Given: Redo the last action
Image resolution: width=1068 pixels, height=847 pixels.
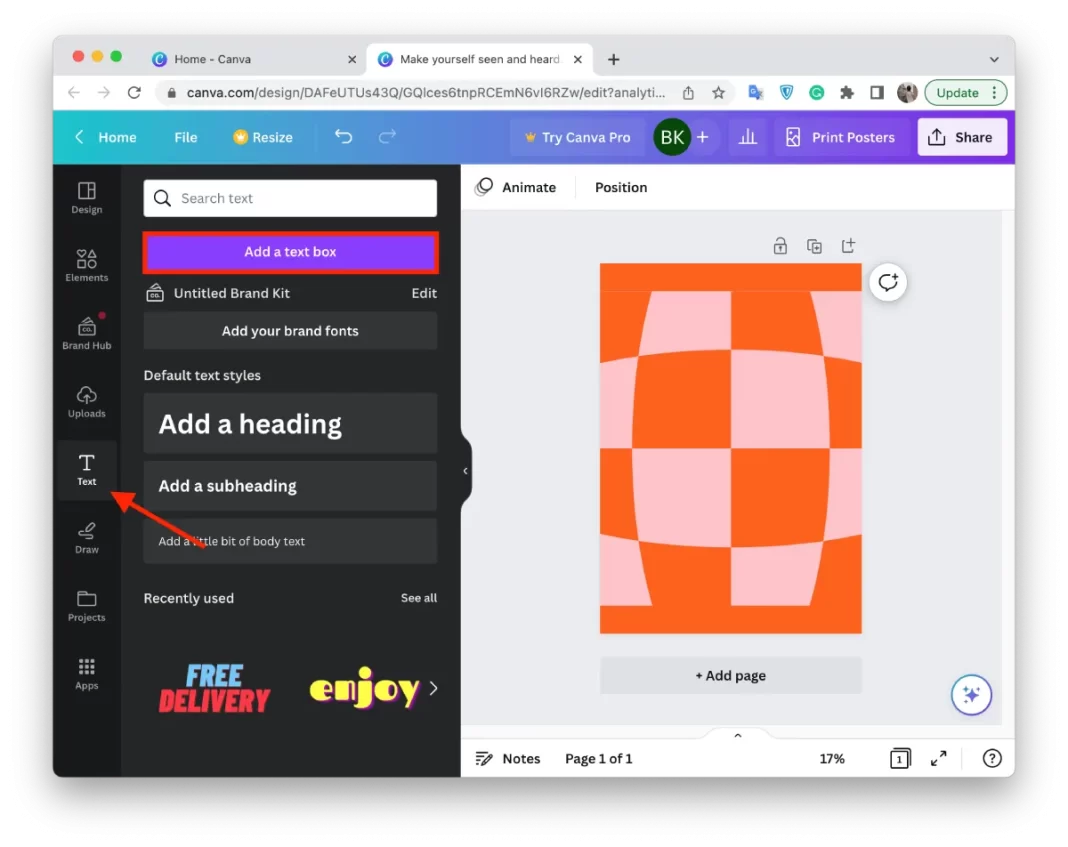Looking at the screenshot, I should coord(387,137).
